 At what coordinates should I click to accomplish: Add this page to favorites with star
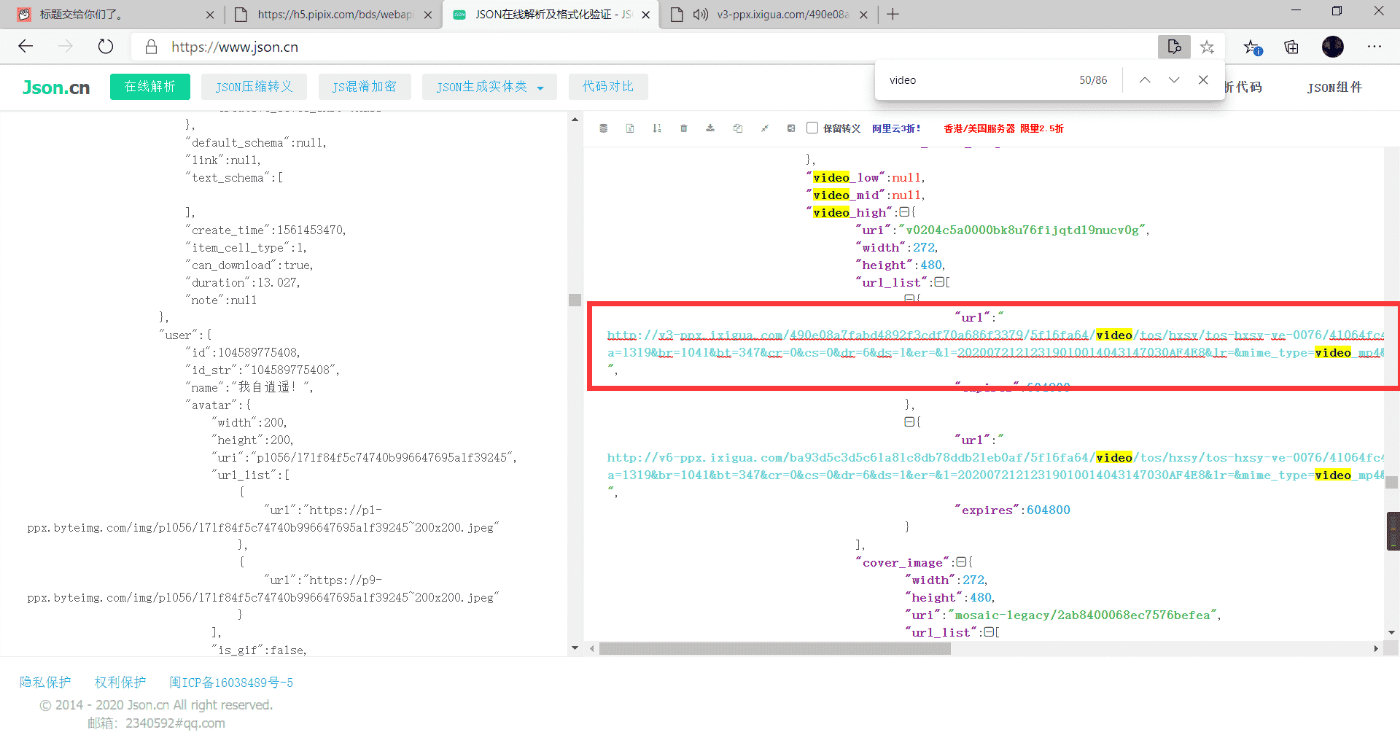[1207, 47]
